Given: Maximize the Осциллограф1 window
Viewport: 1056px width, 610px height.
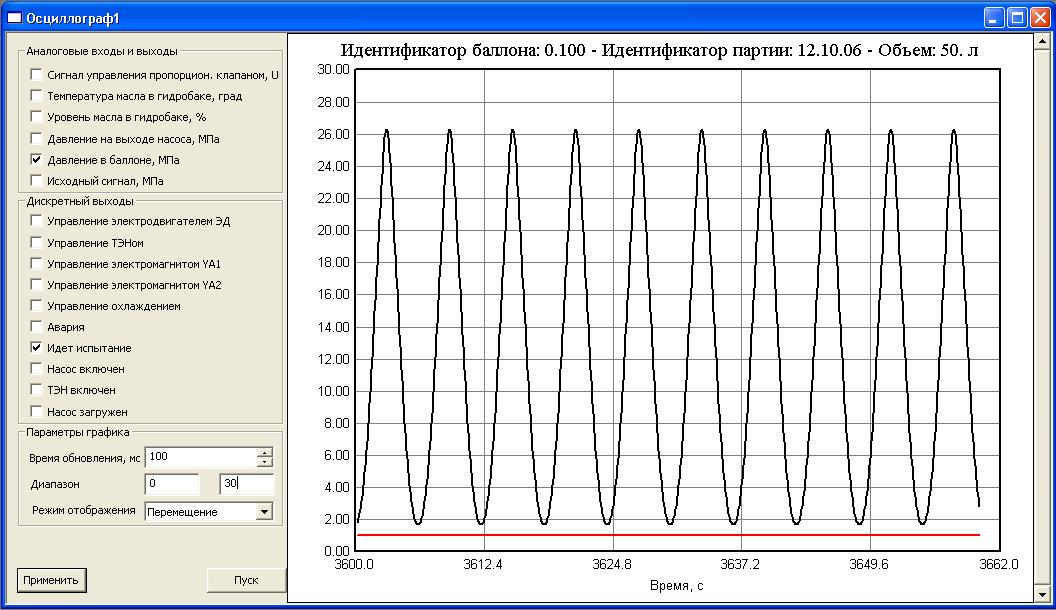Looking at the screenshot, I should (1017, 18).
